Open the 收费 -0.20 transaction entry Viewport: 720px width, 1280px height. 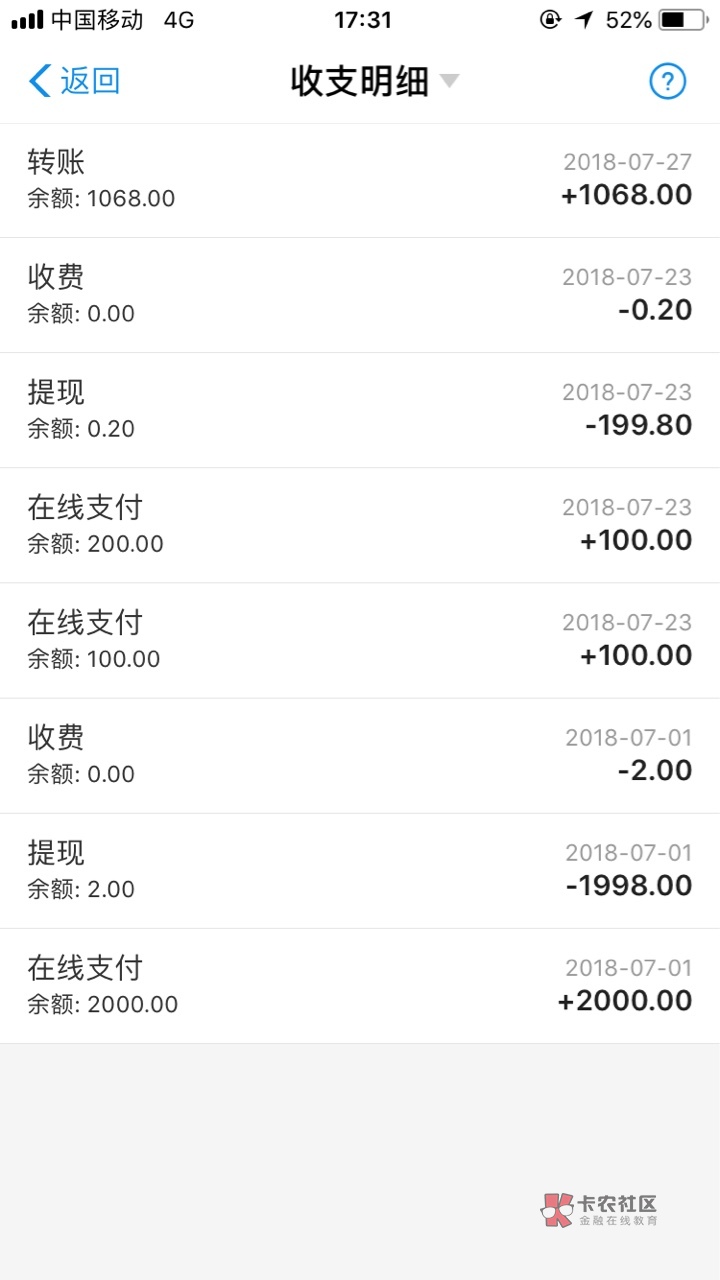[x=360, y=295]
